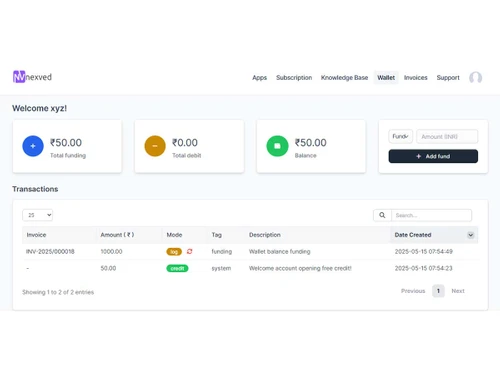This screenshot has height=375, width=500.
Task: Click the green Balance wallet icon
Action: 277,146
